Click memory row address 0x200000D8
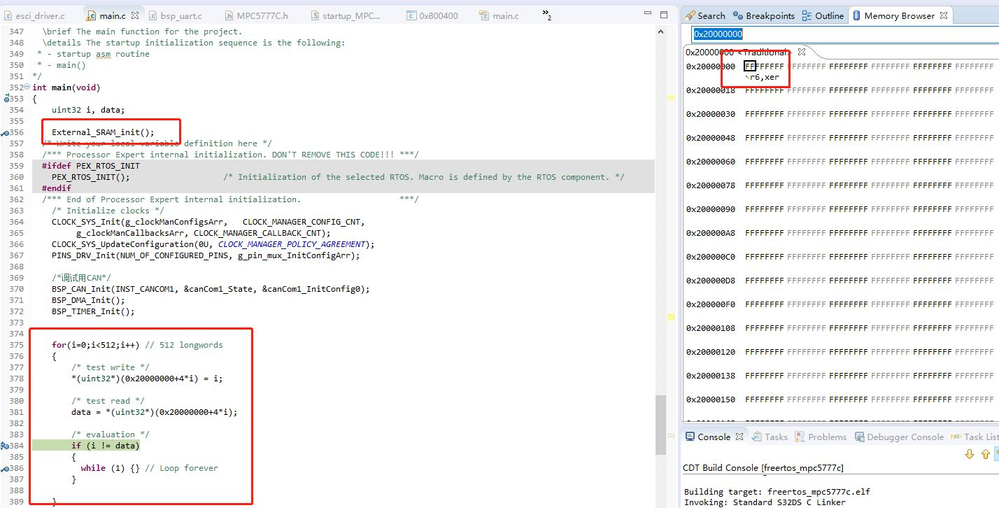This screenshot has width=999, height=508. (710, 280)
